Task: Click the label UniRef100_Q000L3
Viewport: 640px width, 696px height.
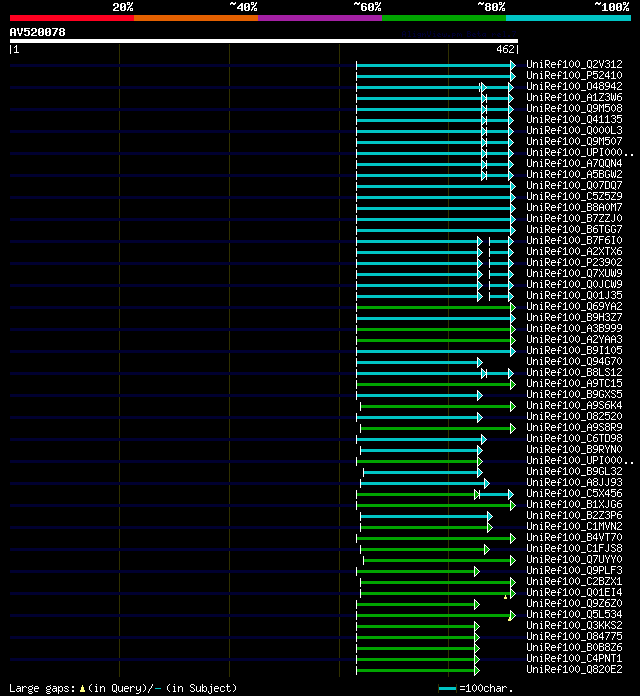Action: [x=574, y=130]
